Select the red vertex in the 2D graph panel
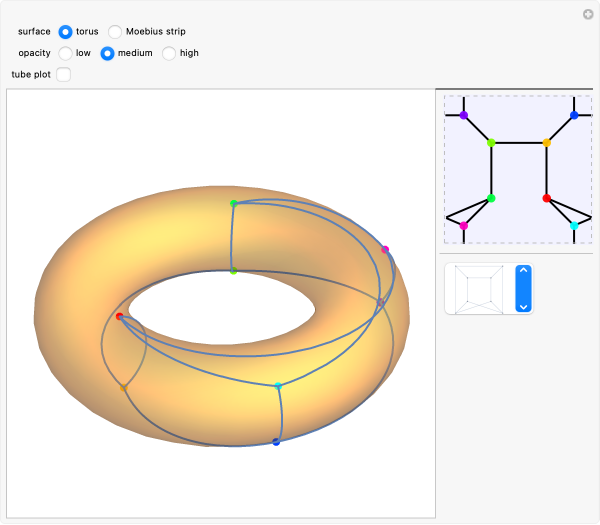600x525 pixels. point(546,198)
